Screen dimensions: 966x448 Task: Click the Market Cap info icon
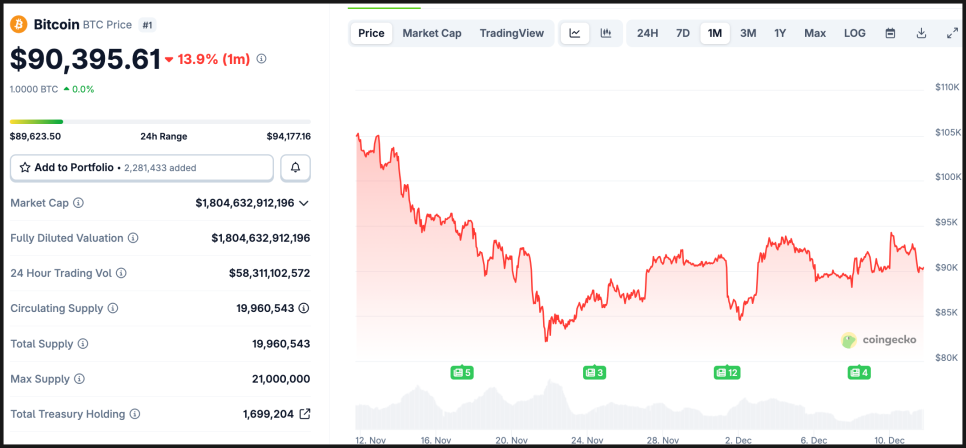coord(79,203)
